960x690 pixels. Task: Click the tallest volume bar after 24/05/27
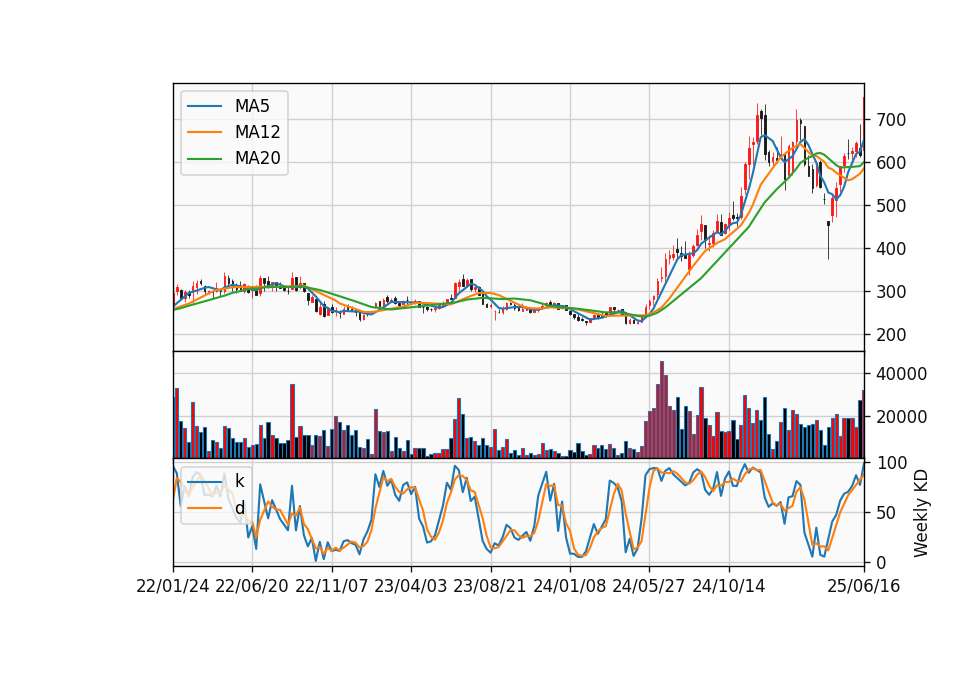(662, 410)
